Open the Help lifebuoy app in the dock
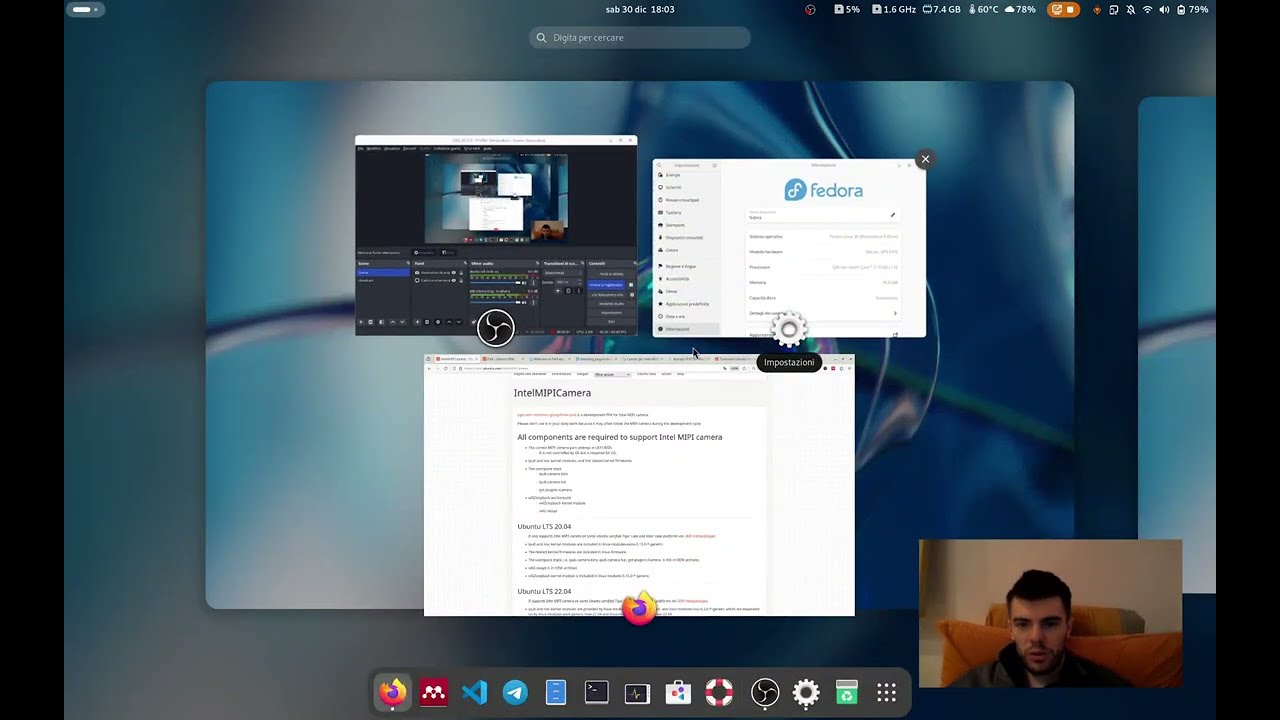This screenshot has width=1280, height=720. pyautogui.click(x=719, y=692)
